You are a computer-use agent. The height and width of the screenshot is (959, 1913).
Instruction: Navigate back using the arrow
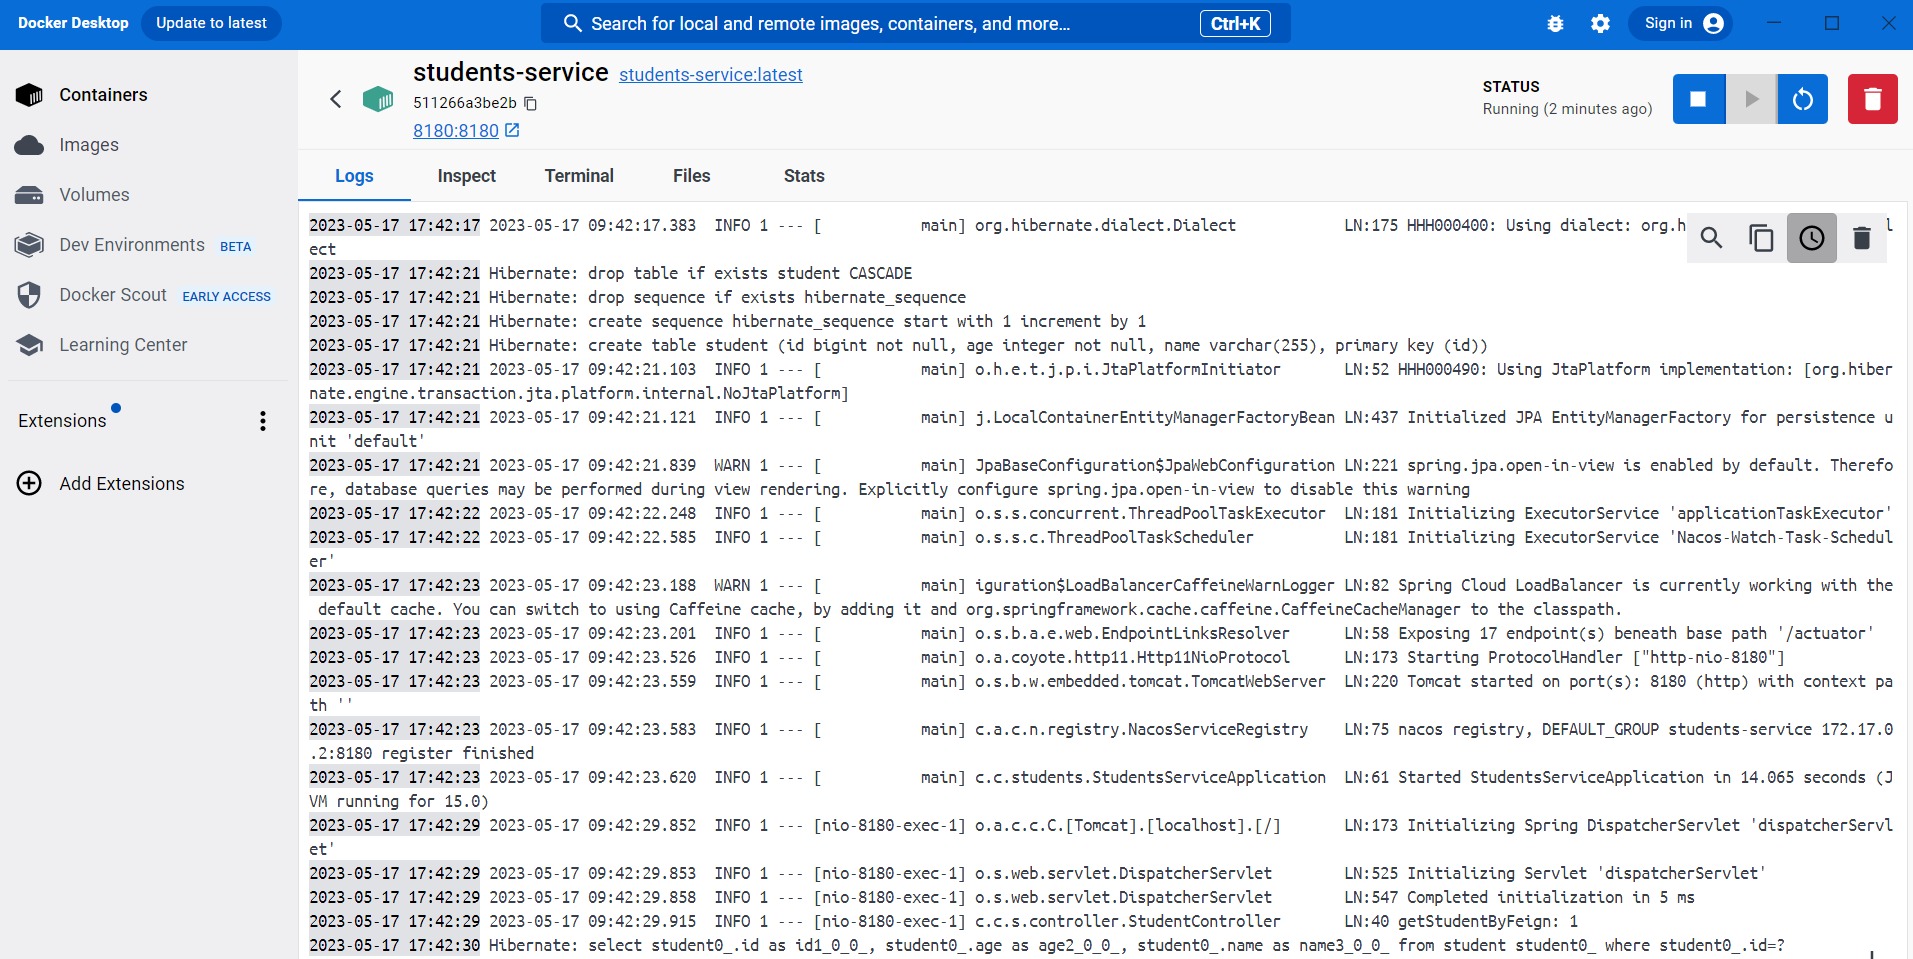pyautogui.click(x=337, y=99)
